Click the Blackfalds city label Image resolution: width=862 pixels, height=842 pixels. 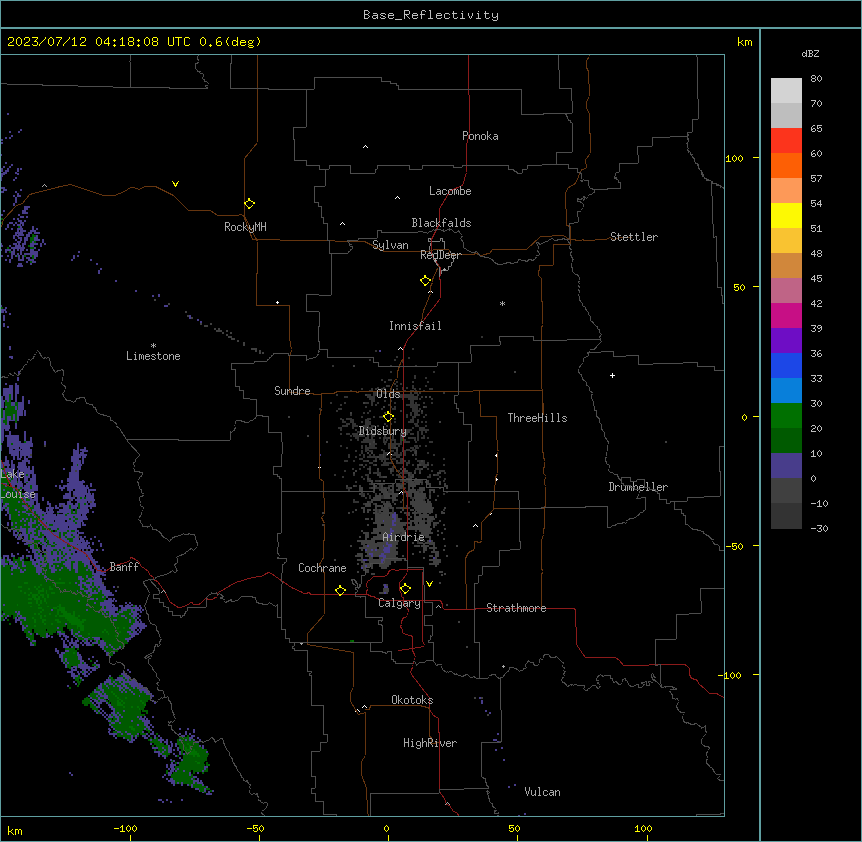(441, 223)
